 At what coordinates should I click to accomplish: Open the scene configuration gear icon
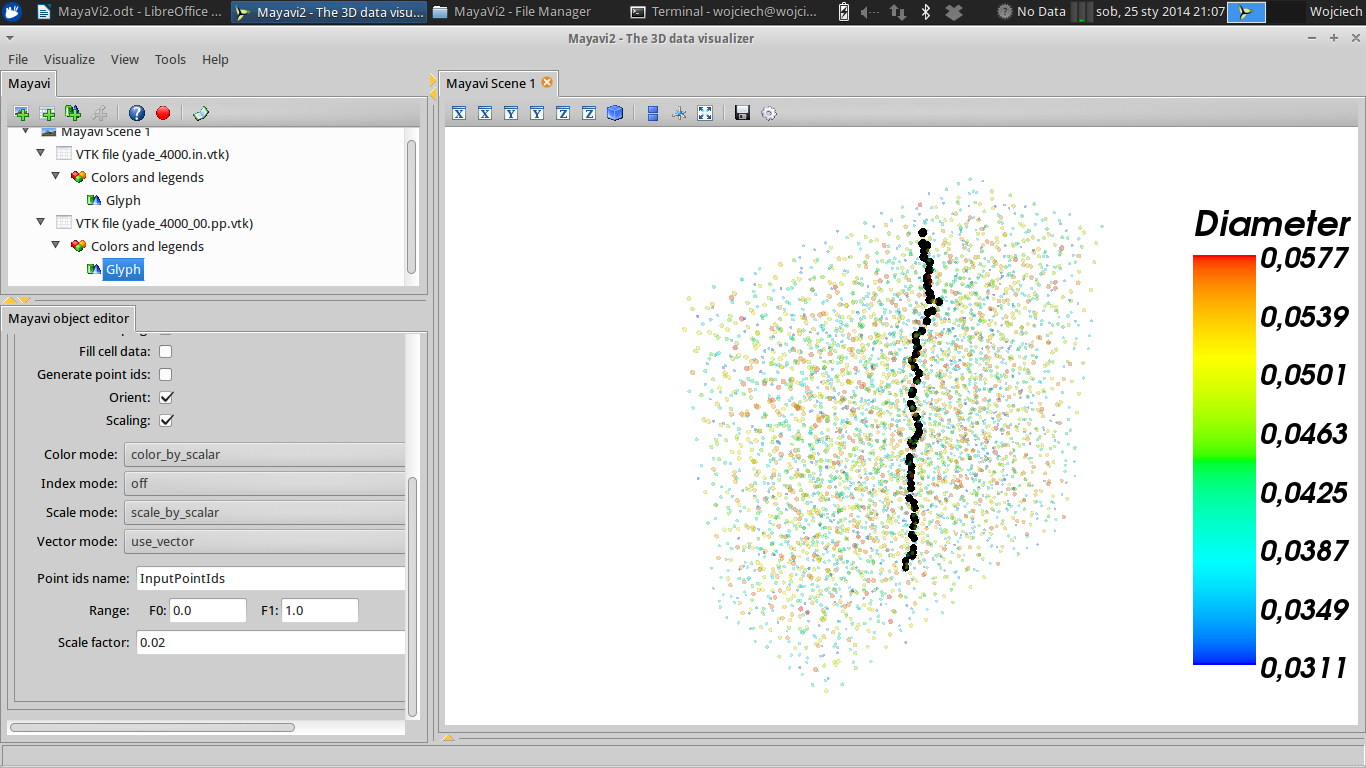tap(768, 113)
